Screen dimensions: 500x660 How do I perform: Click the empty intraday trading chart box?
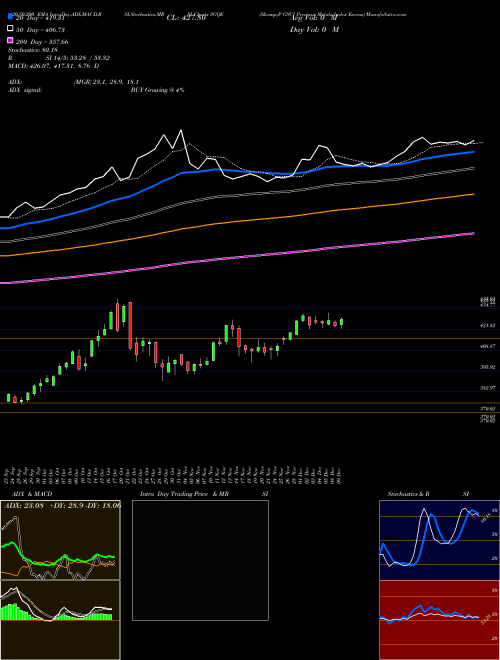[x=200, y=560]
